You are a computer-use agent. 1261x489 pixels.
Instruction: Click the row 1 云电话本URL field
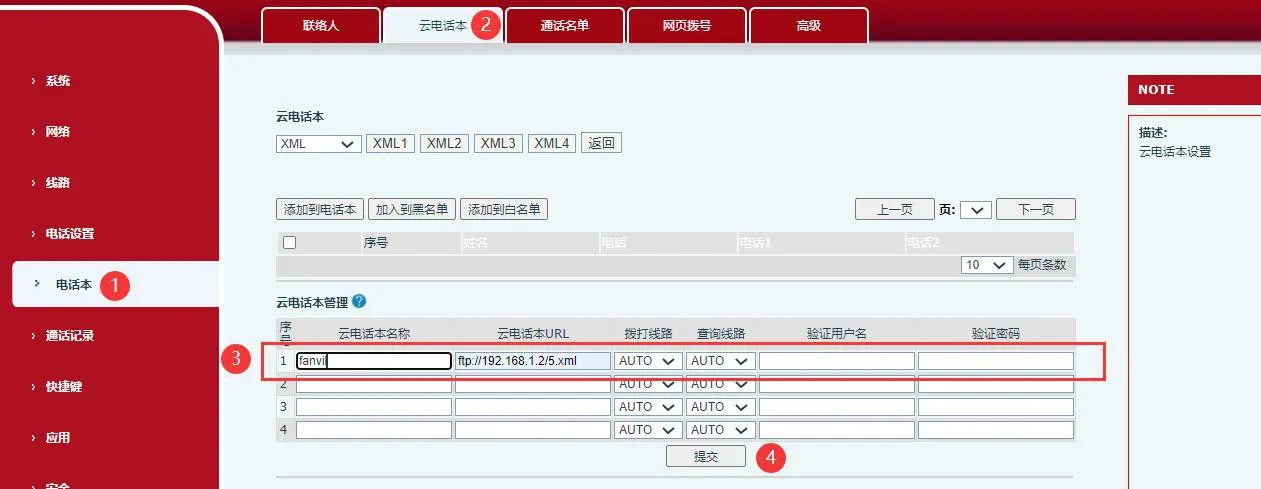[x=532, y=361]
